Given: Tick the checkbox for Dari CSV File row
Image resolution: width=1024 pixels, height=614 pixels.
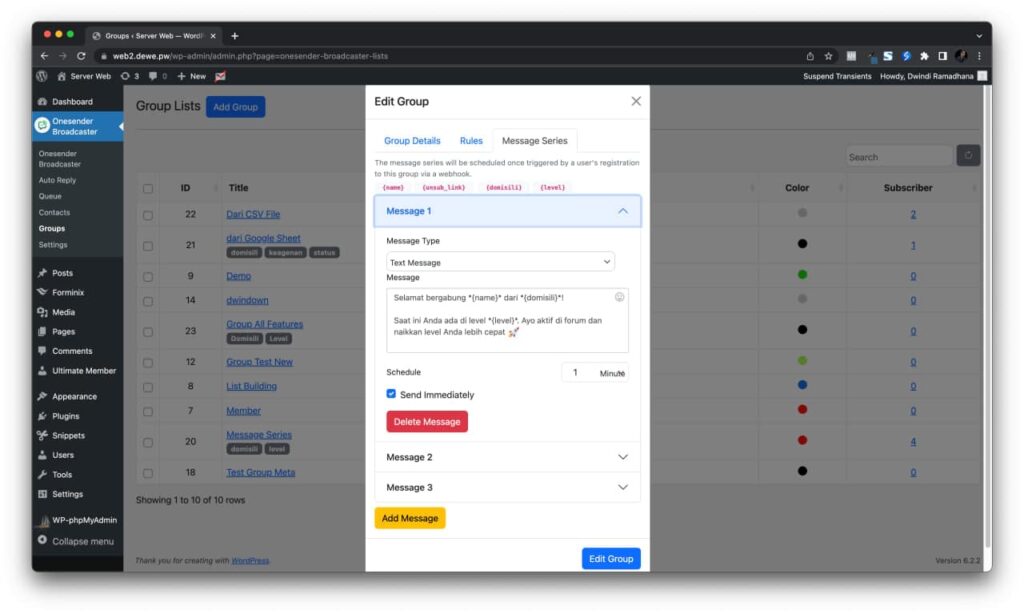Looking at the screenshot, I should pos(148,214).
